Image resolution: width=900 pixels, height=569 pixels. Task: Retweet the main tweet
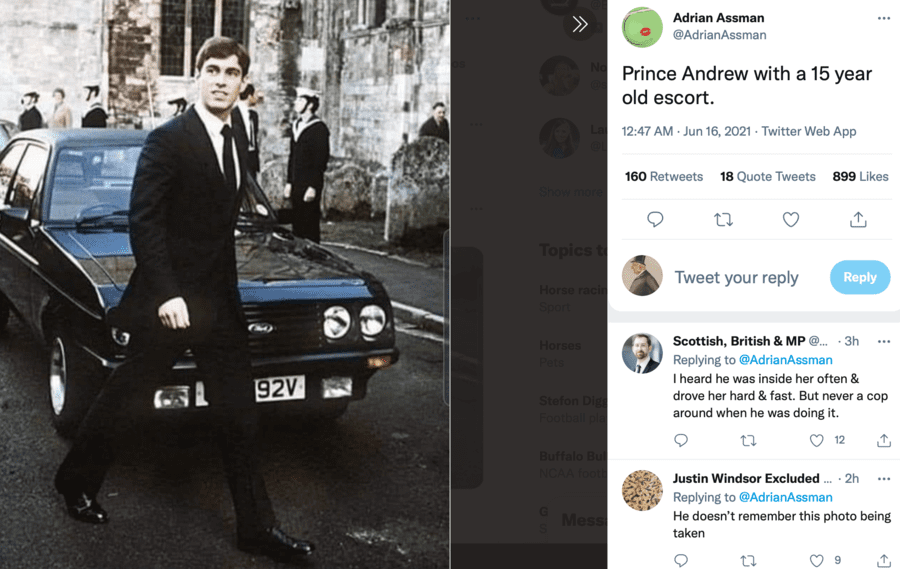pyautogui.click(x=723, y=219)
